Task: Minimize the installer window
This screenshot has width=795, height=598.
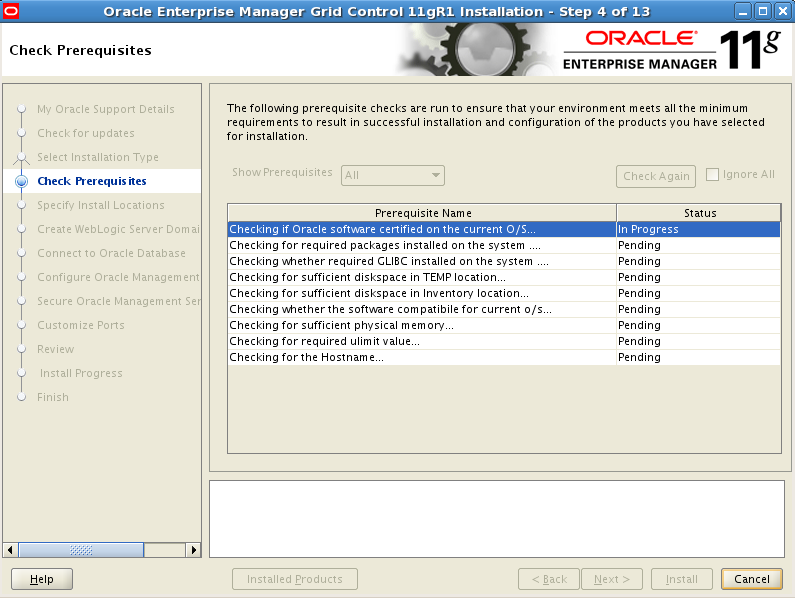Action: [743, 11]
